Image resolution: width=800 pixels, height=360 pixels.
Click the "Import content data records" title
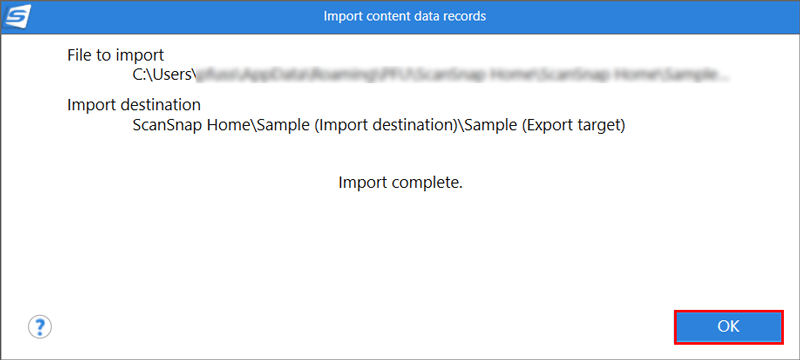405,16
